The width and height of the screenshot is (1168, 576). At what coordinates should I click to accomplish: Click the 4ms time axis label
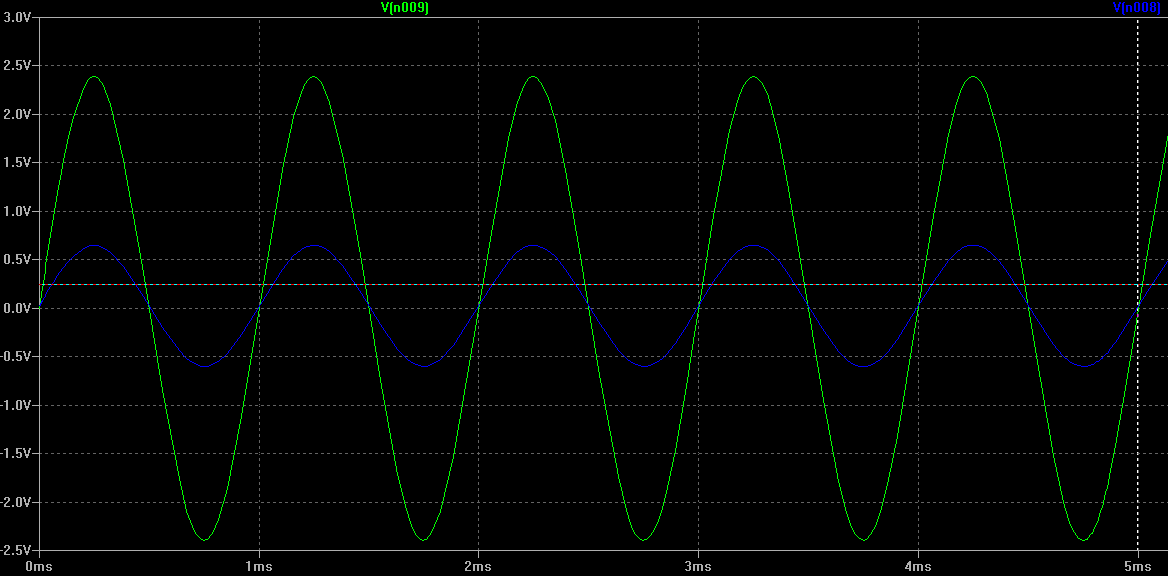pyautogui.click(x=918, y=567)
